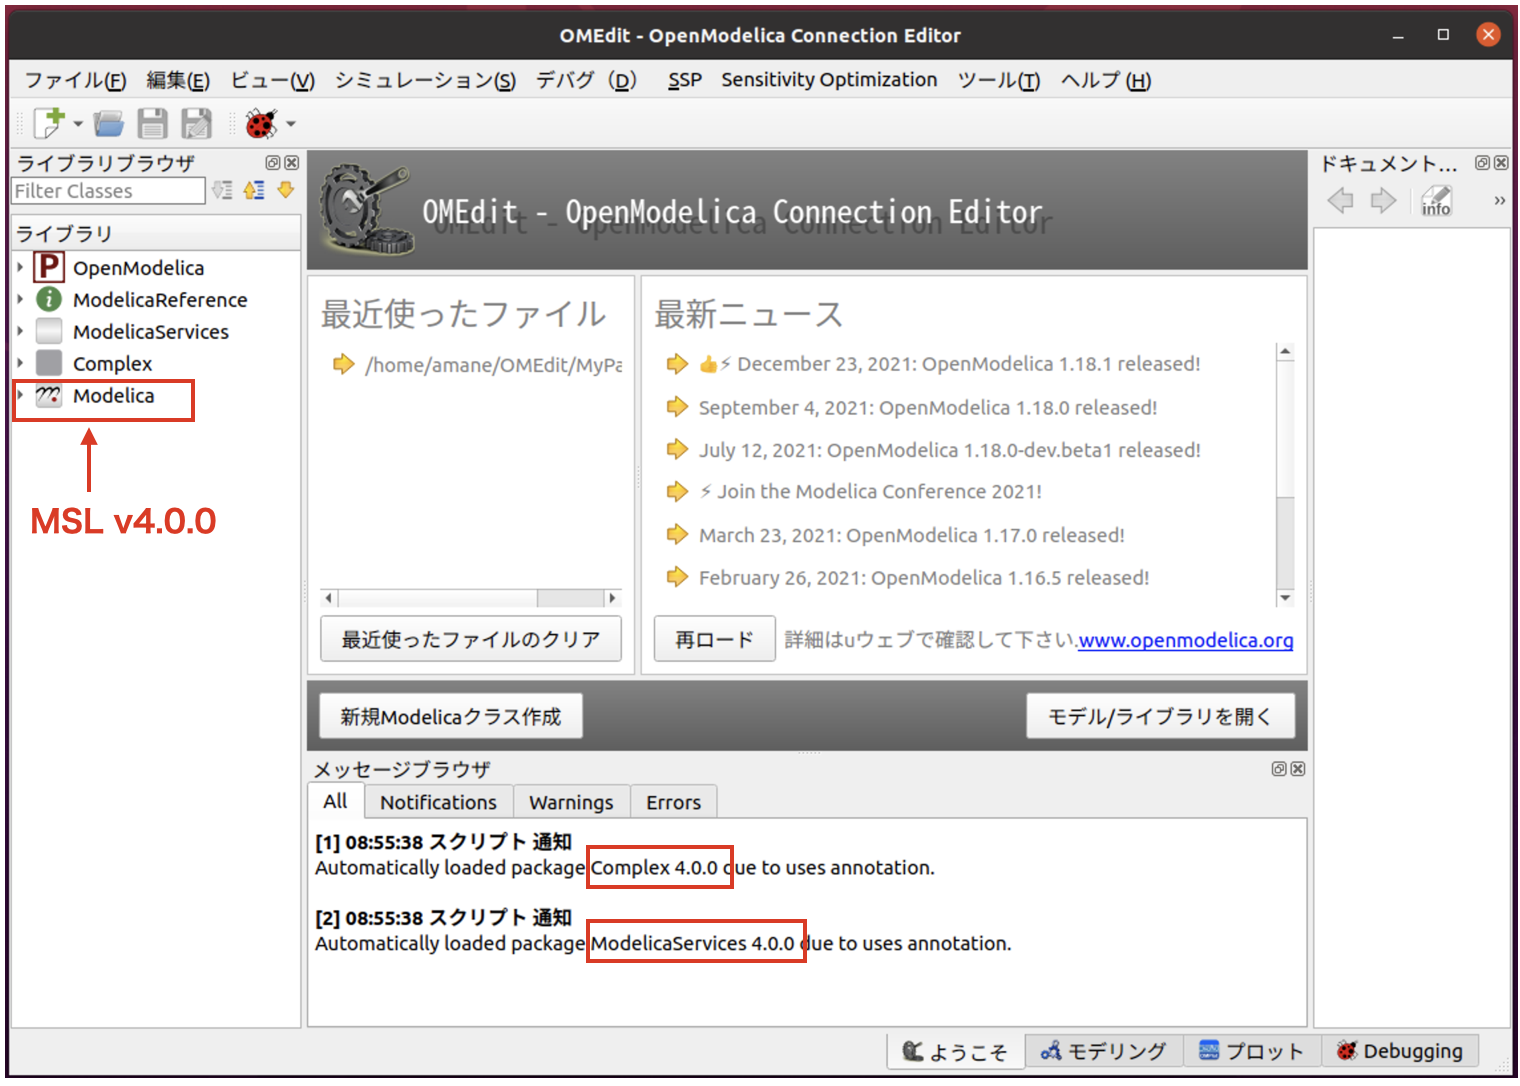Open the www.openmodelica.org link

point(1186,640)
